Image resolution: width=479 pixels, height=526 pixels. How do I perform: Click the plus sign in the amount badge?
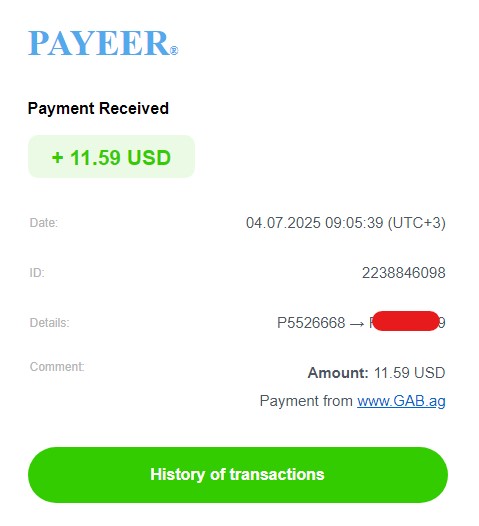pyautogui.click(x=58, y=157)
